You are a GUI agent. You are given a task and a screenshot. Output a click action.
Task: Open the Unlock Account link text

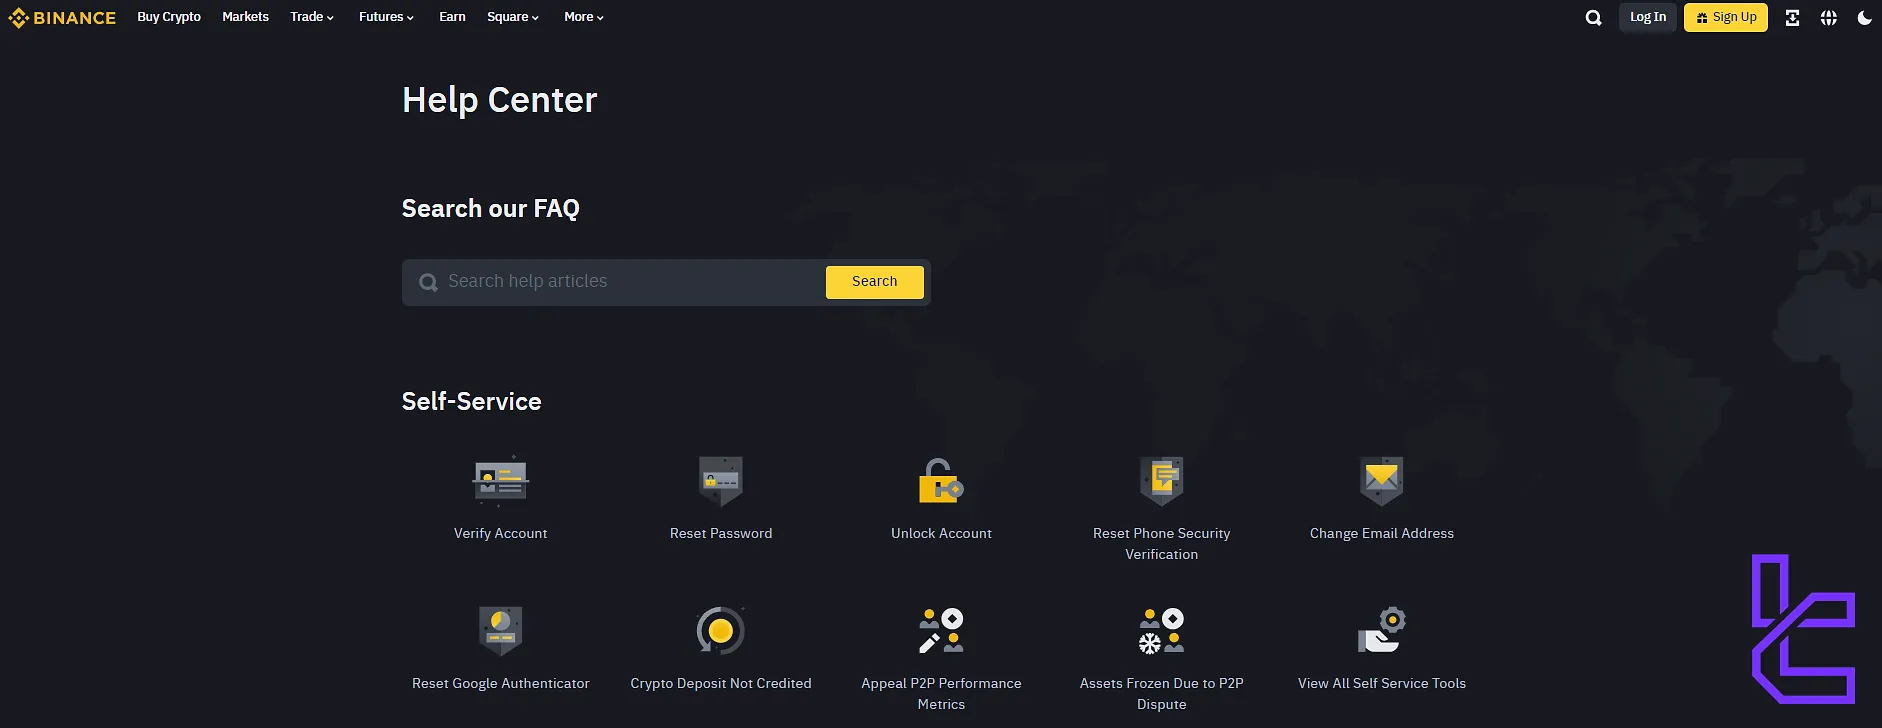pyautogui.click(x=941, y=533)
